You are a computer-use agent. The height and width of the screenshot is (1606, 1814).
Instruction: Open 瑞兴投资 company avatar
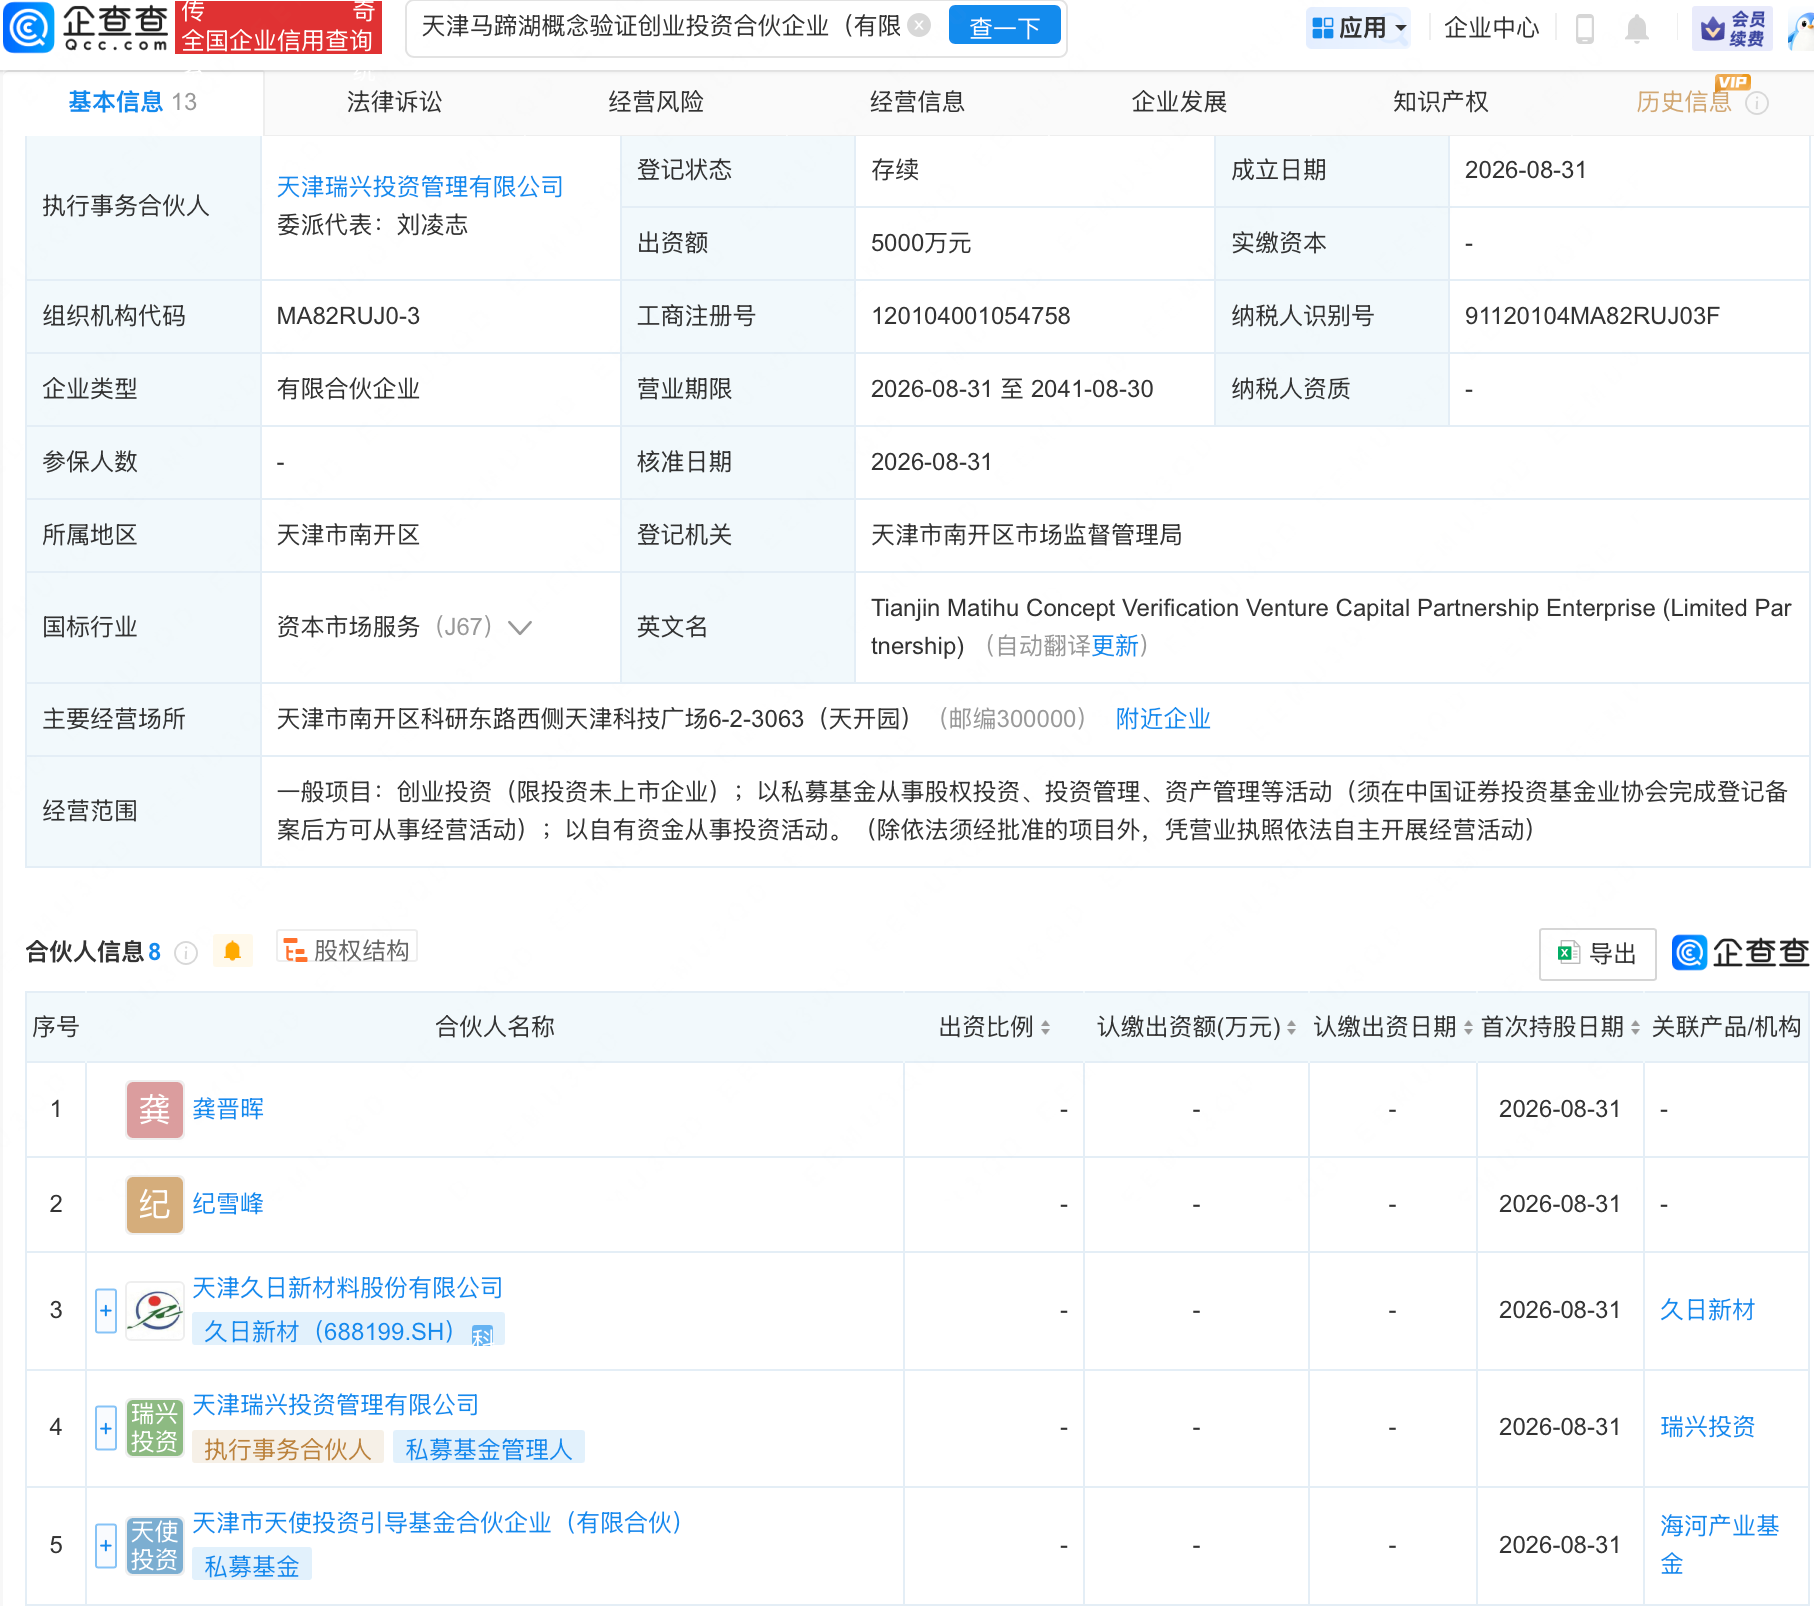click(155, 1427)
